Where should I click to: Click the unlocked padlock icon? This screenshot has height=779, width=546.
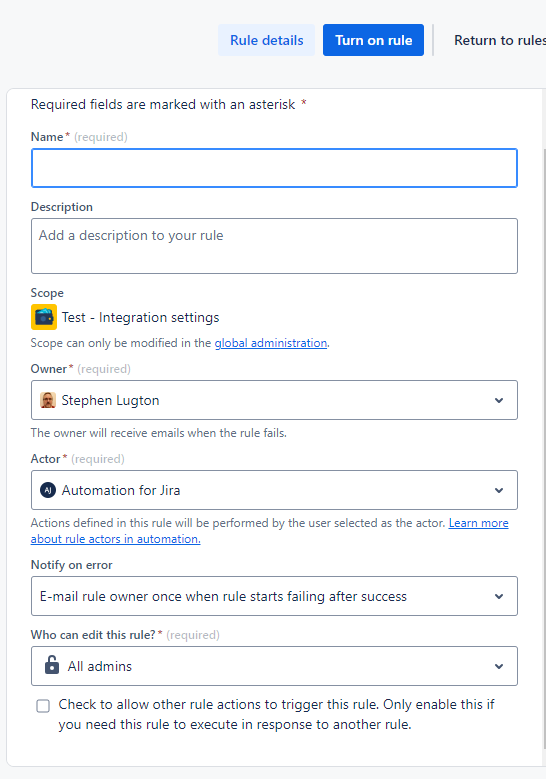tap(52, 665)
